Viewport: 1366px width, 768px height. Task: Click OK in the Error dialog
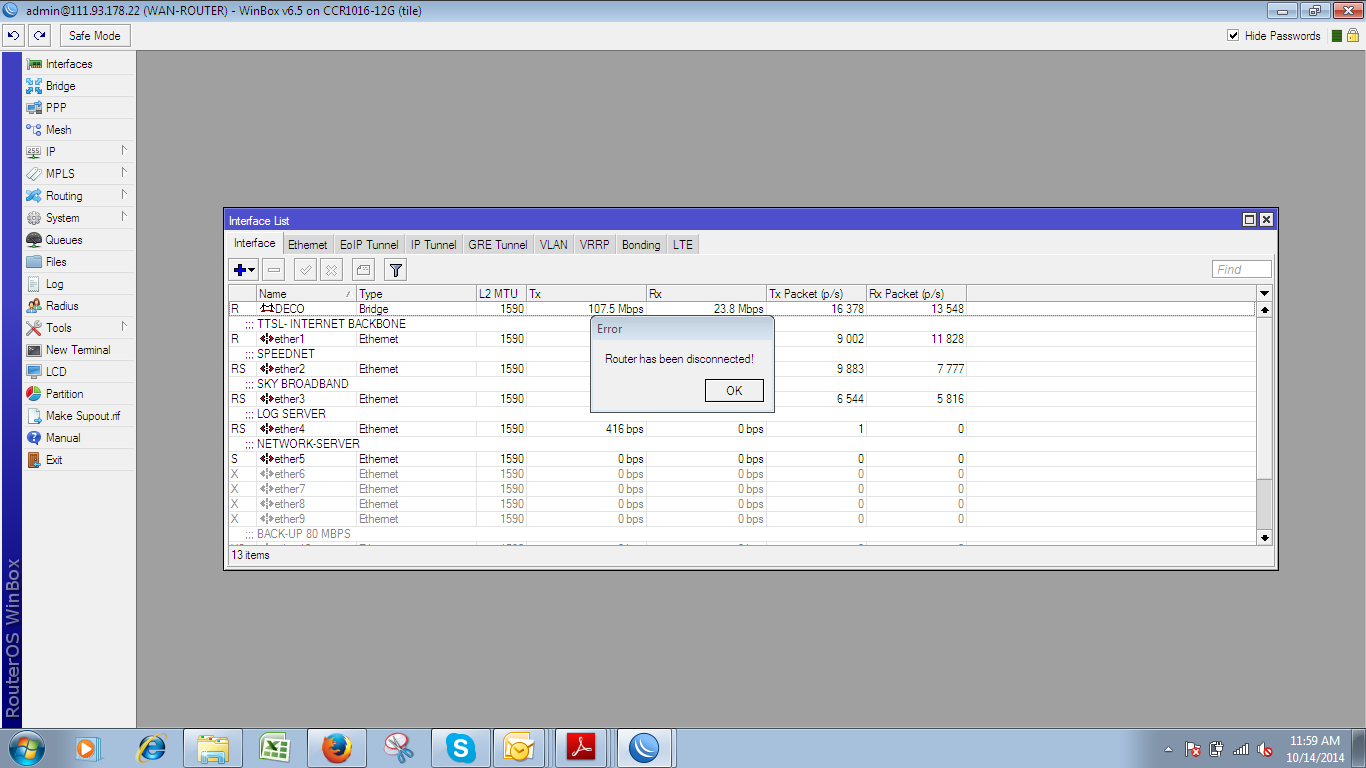(x=734, y=391)
